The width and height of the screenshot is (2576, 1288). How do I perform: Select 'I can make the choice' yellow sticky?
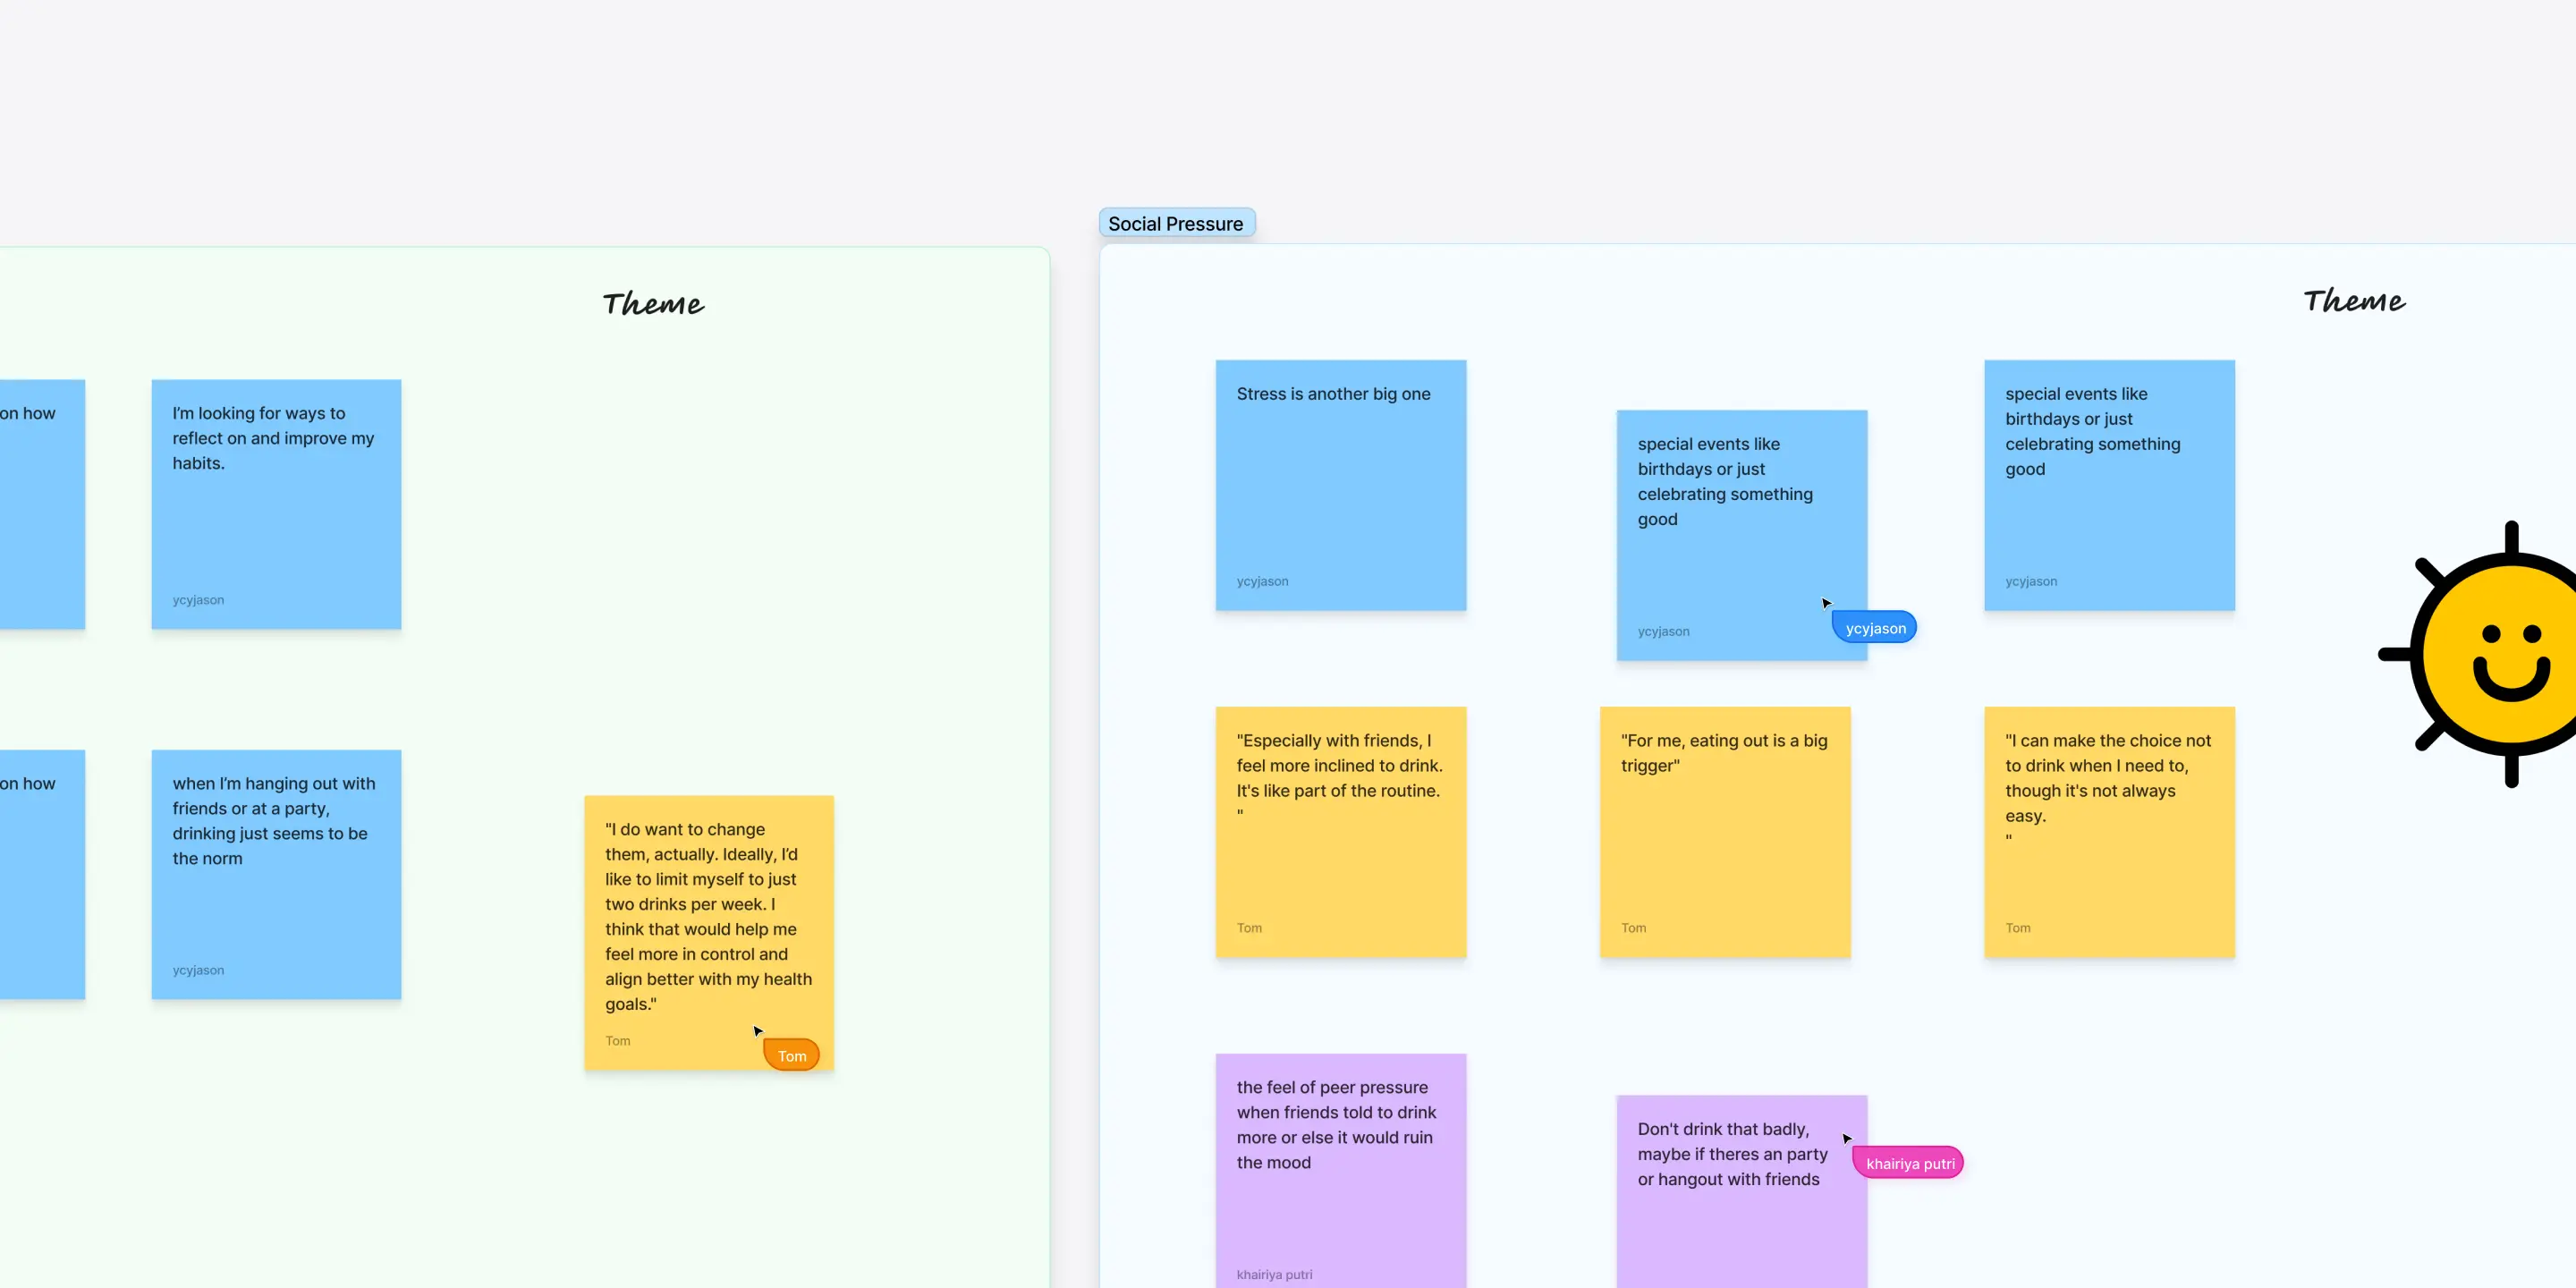point(2108,832)
